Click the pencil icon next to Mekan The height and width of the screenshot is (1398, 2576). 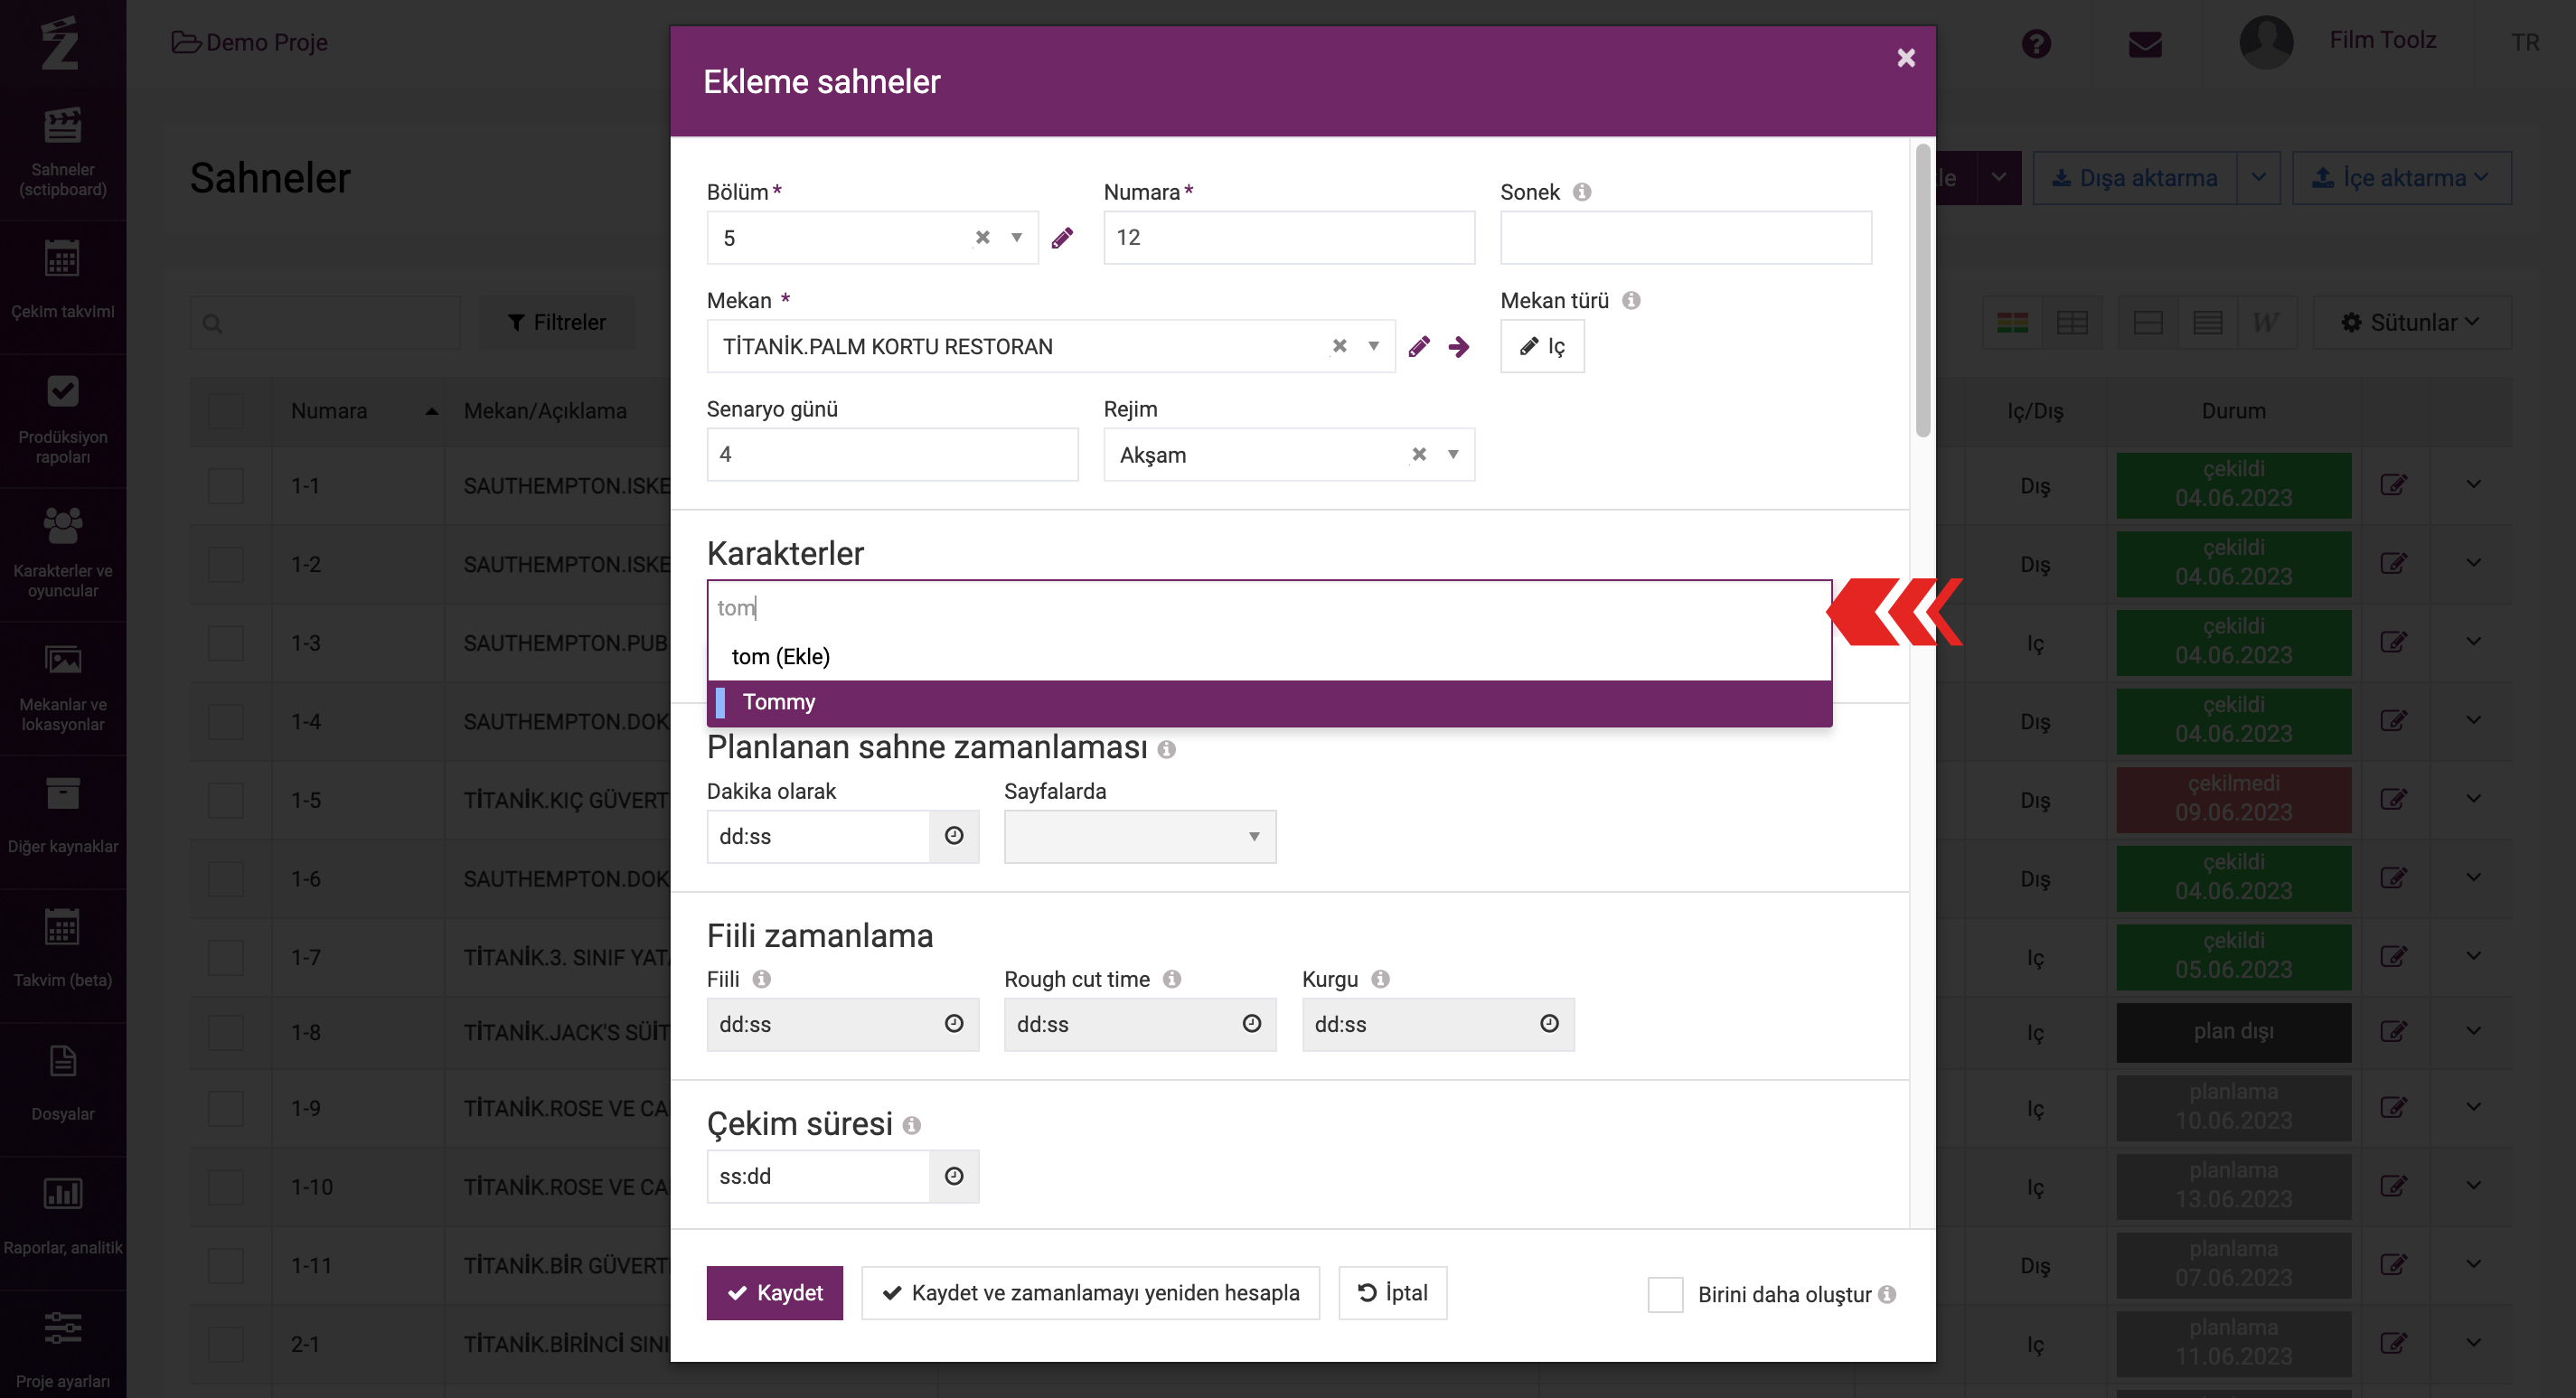click(1419, 347)
